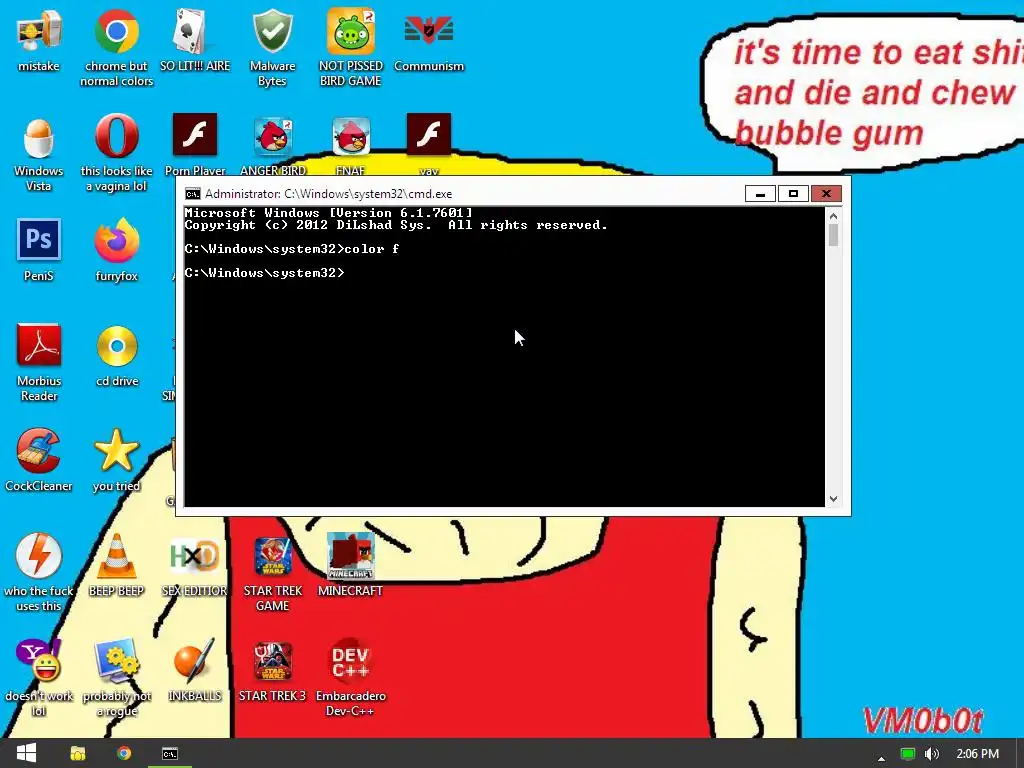Viewport: 1024px width, 768px height.
Task: Open the MINECRAFT desktop icon
Action: 351,556
